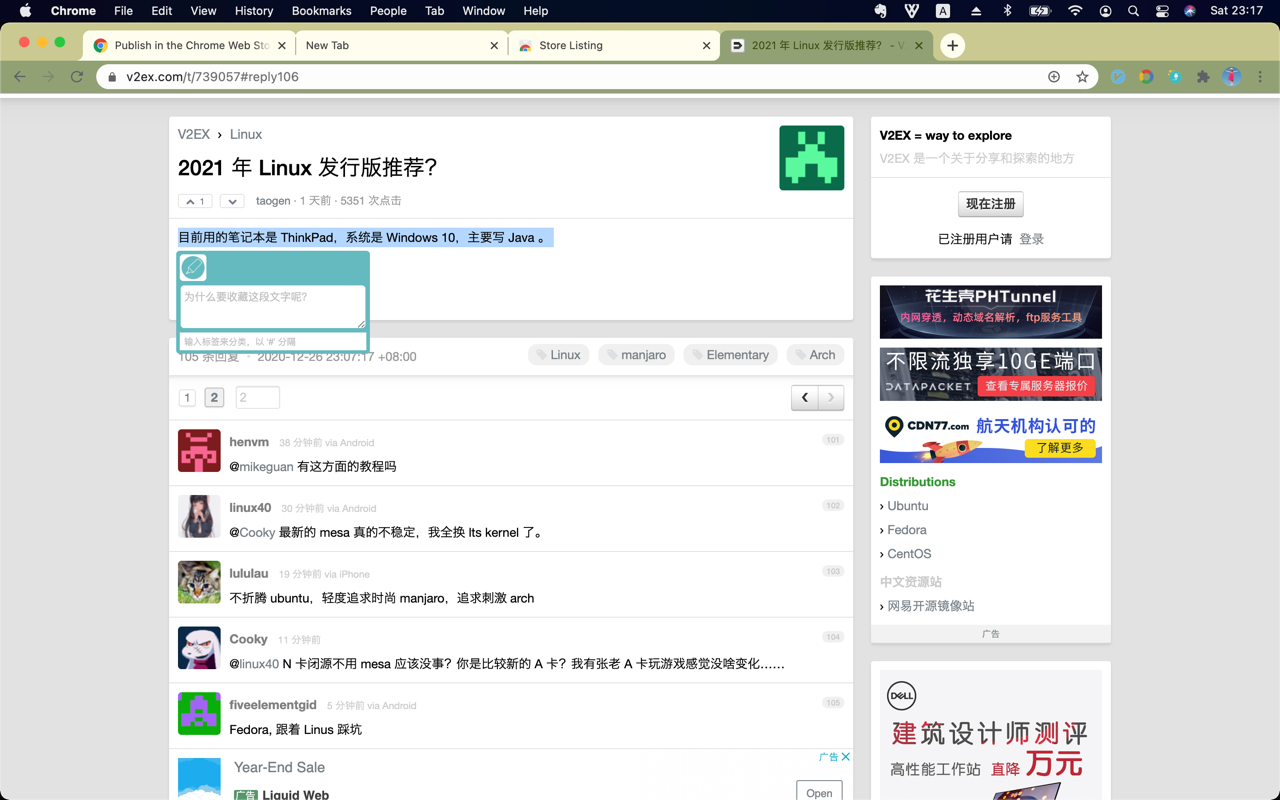Viewport: 1280px width, 800px height.
Task: Open the teal extension icon in the toolbar
Action: [1174, 76]
